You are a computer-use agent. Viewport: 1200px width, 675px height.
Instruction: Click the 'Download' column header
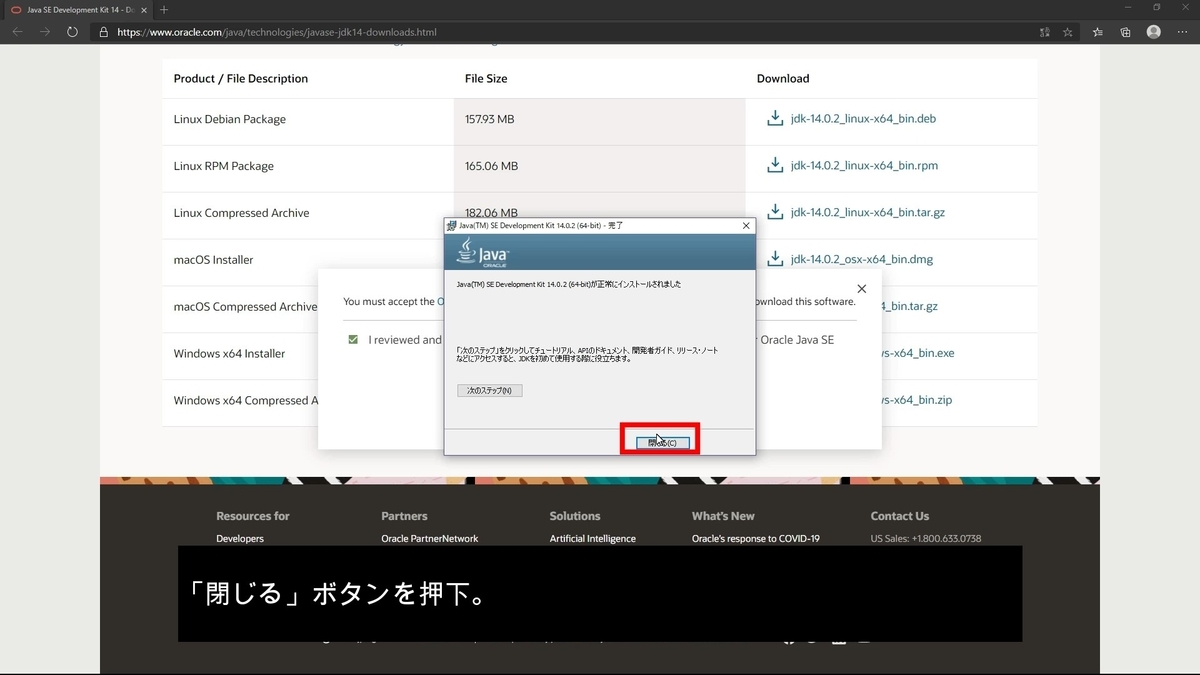(x=783, y=78)
